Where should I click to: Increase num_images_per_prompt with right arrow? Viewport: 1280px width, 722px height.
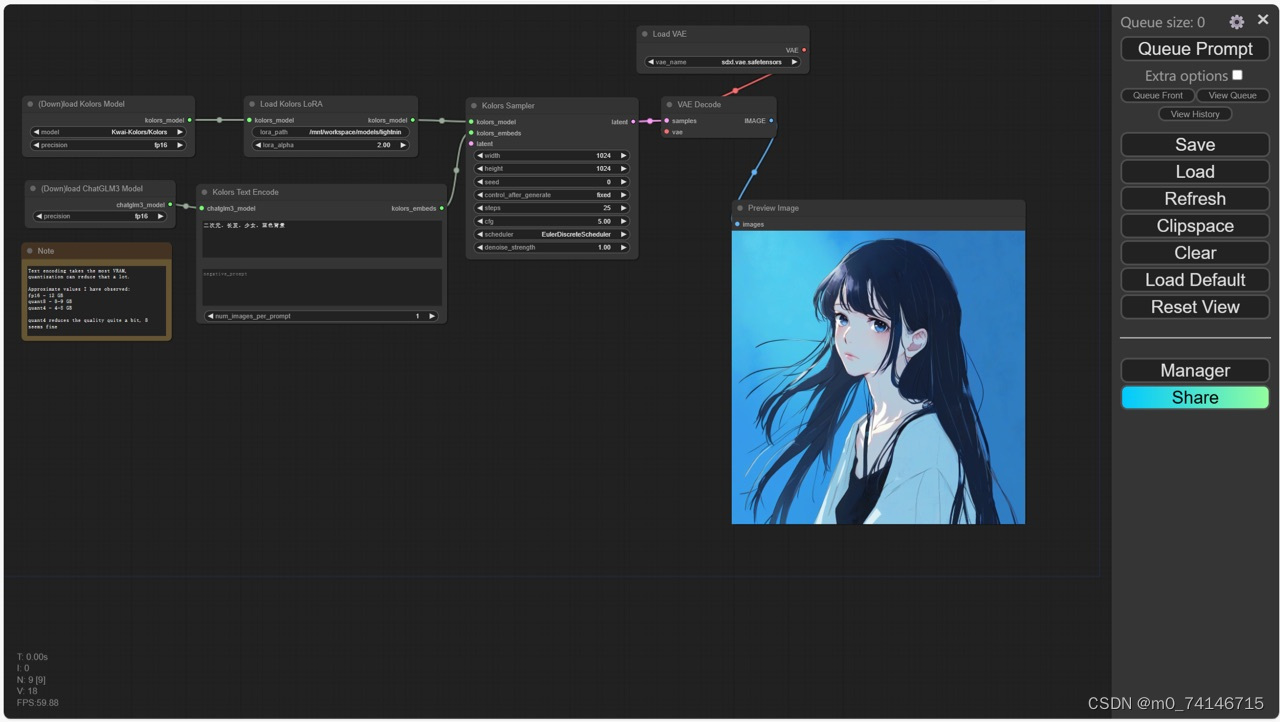432,316
